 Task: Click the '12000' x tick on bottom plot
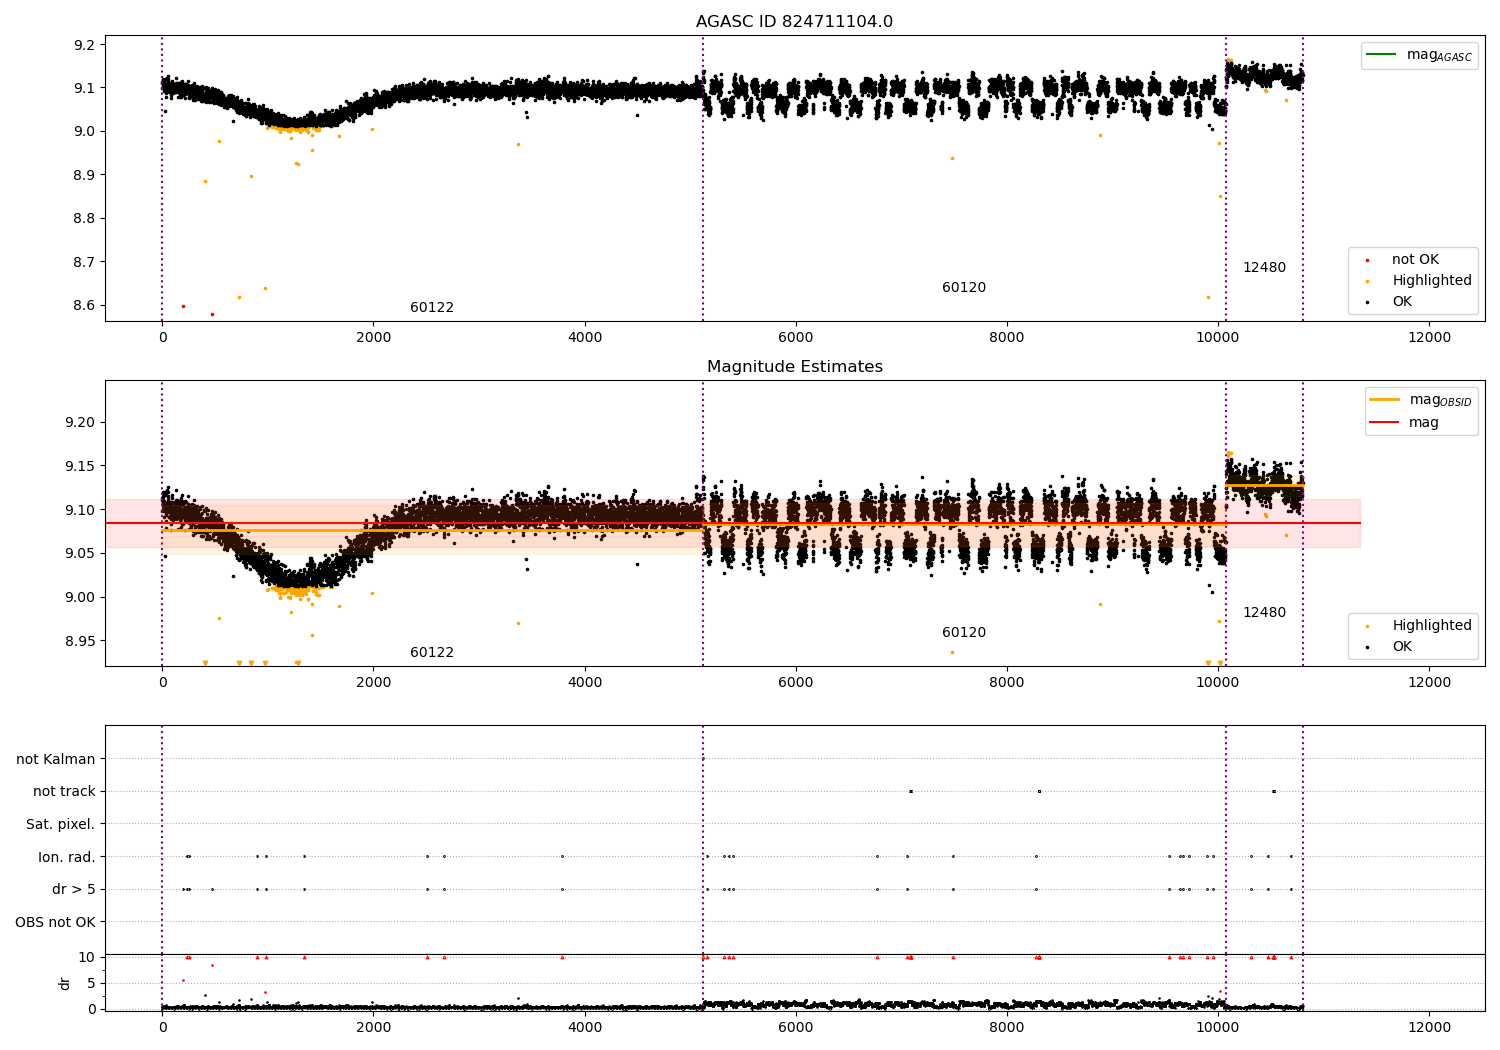tap(1429, 1027)
